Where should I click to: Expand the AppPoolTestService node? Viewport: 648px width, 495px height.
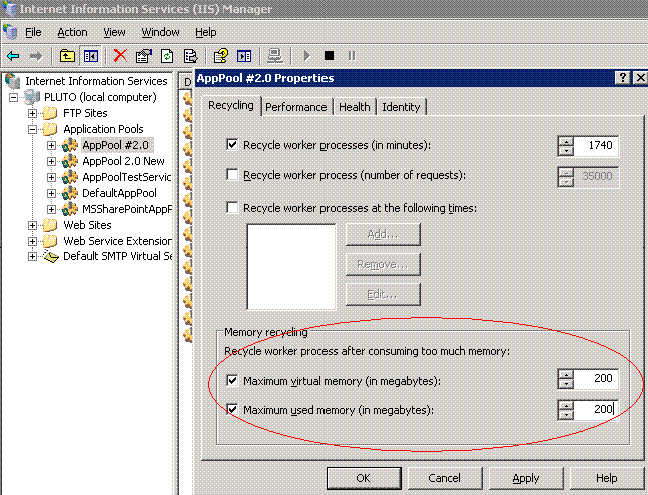pos(51,178)
